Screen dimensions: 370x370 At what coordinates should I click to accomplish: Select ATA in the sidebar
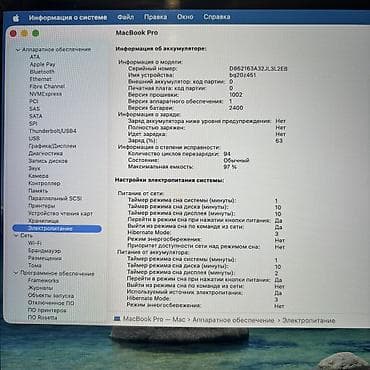(34, 57)
